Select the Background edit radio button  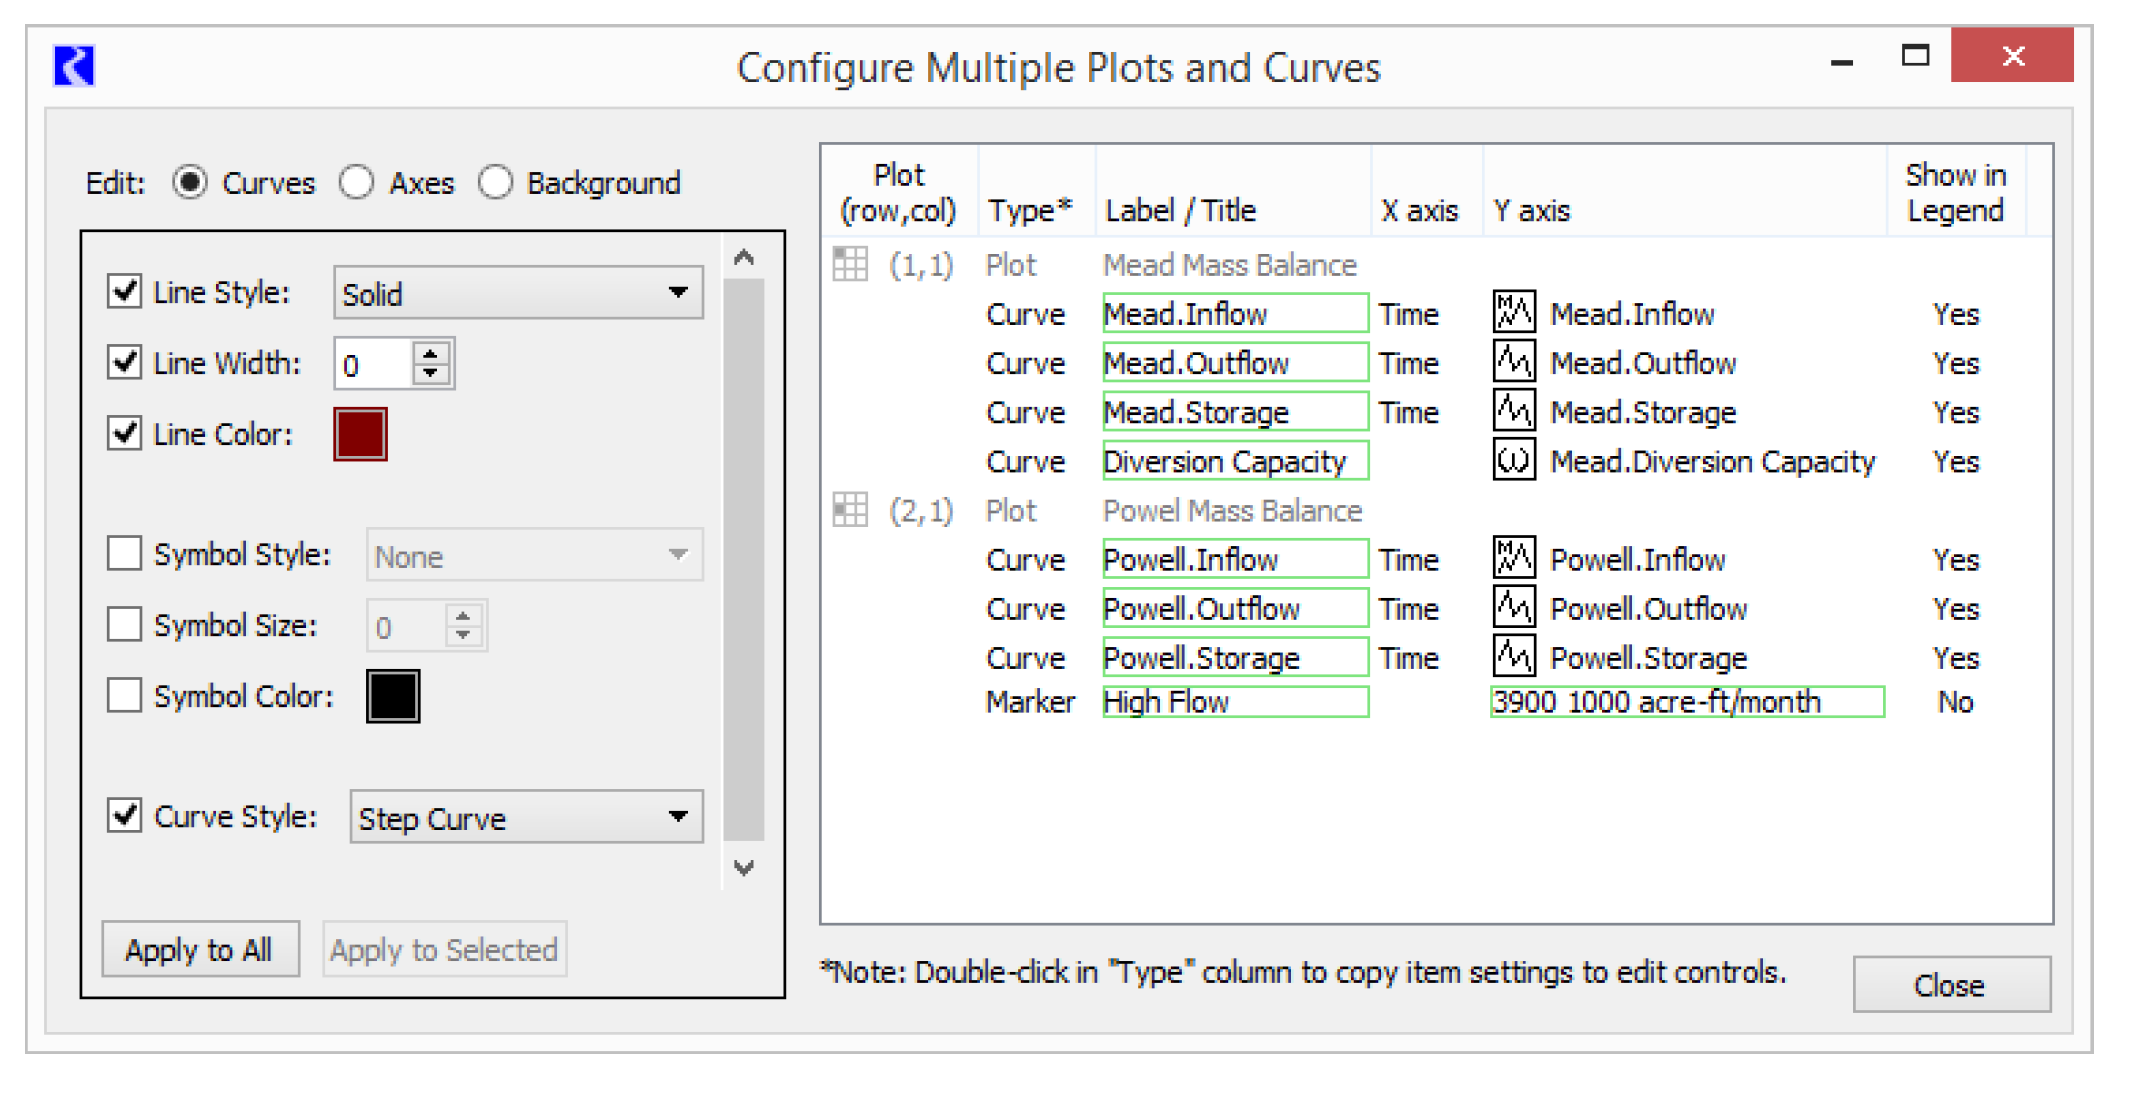point(496,183)
